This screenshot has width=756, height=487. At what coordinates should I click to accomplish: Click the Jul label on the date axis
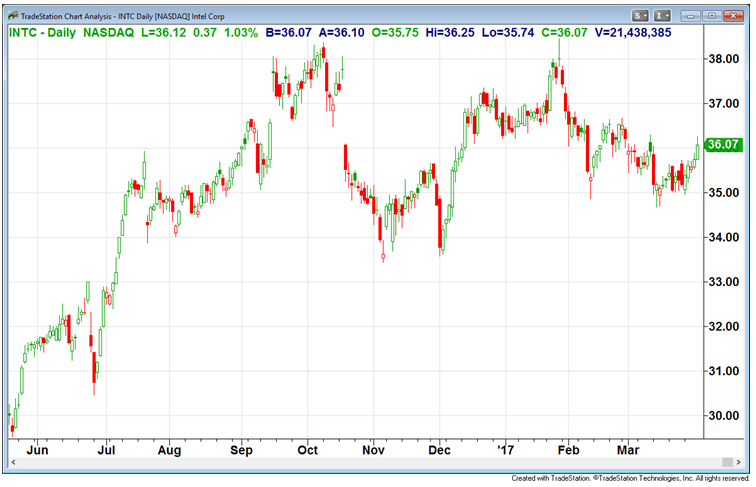click(106, 450)
